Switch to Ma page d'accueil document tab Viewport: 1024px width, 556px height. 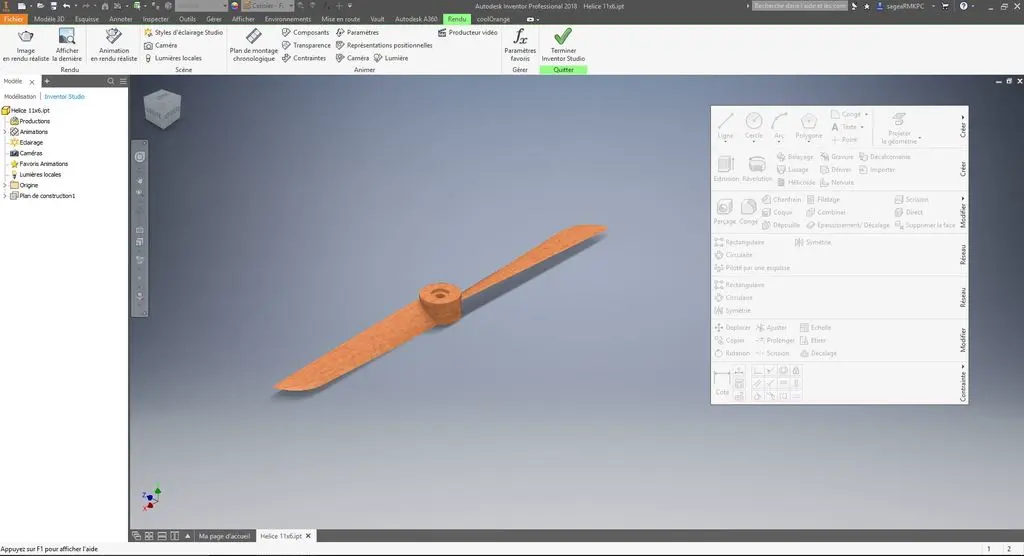(x=224, y=536)
